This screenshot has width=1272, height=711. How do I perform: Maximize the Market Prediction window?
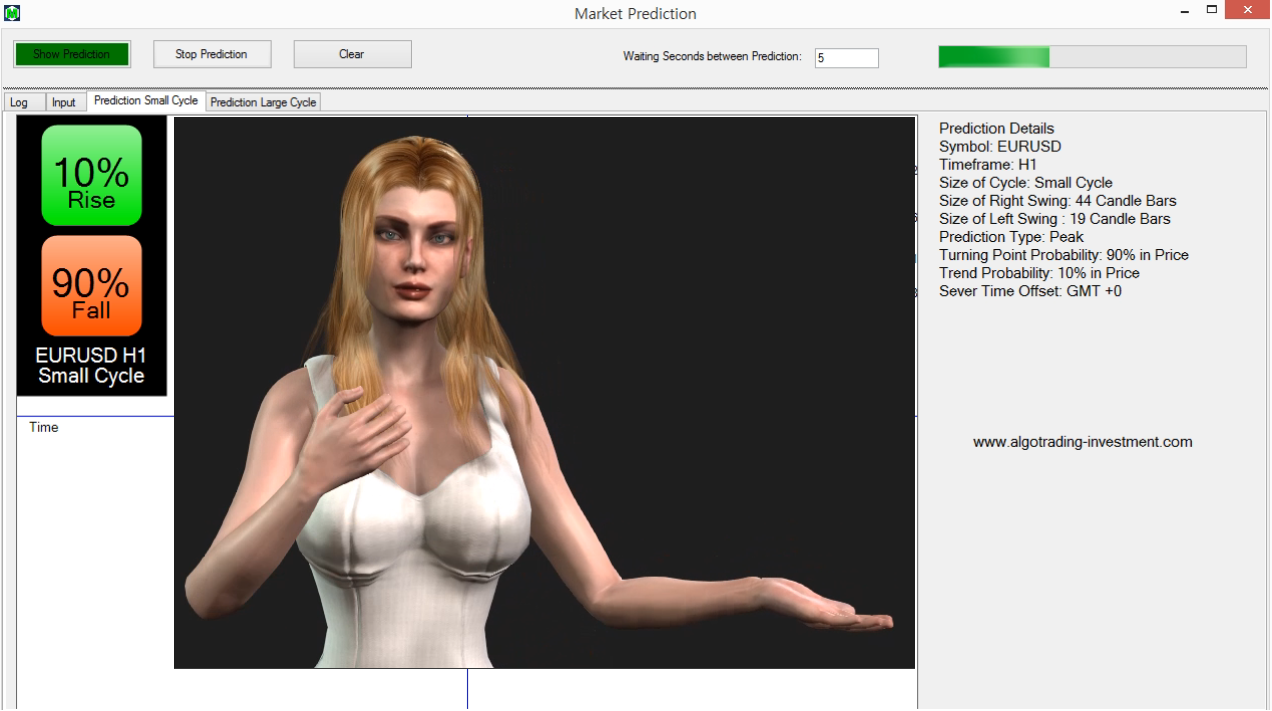1212,10
